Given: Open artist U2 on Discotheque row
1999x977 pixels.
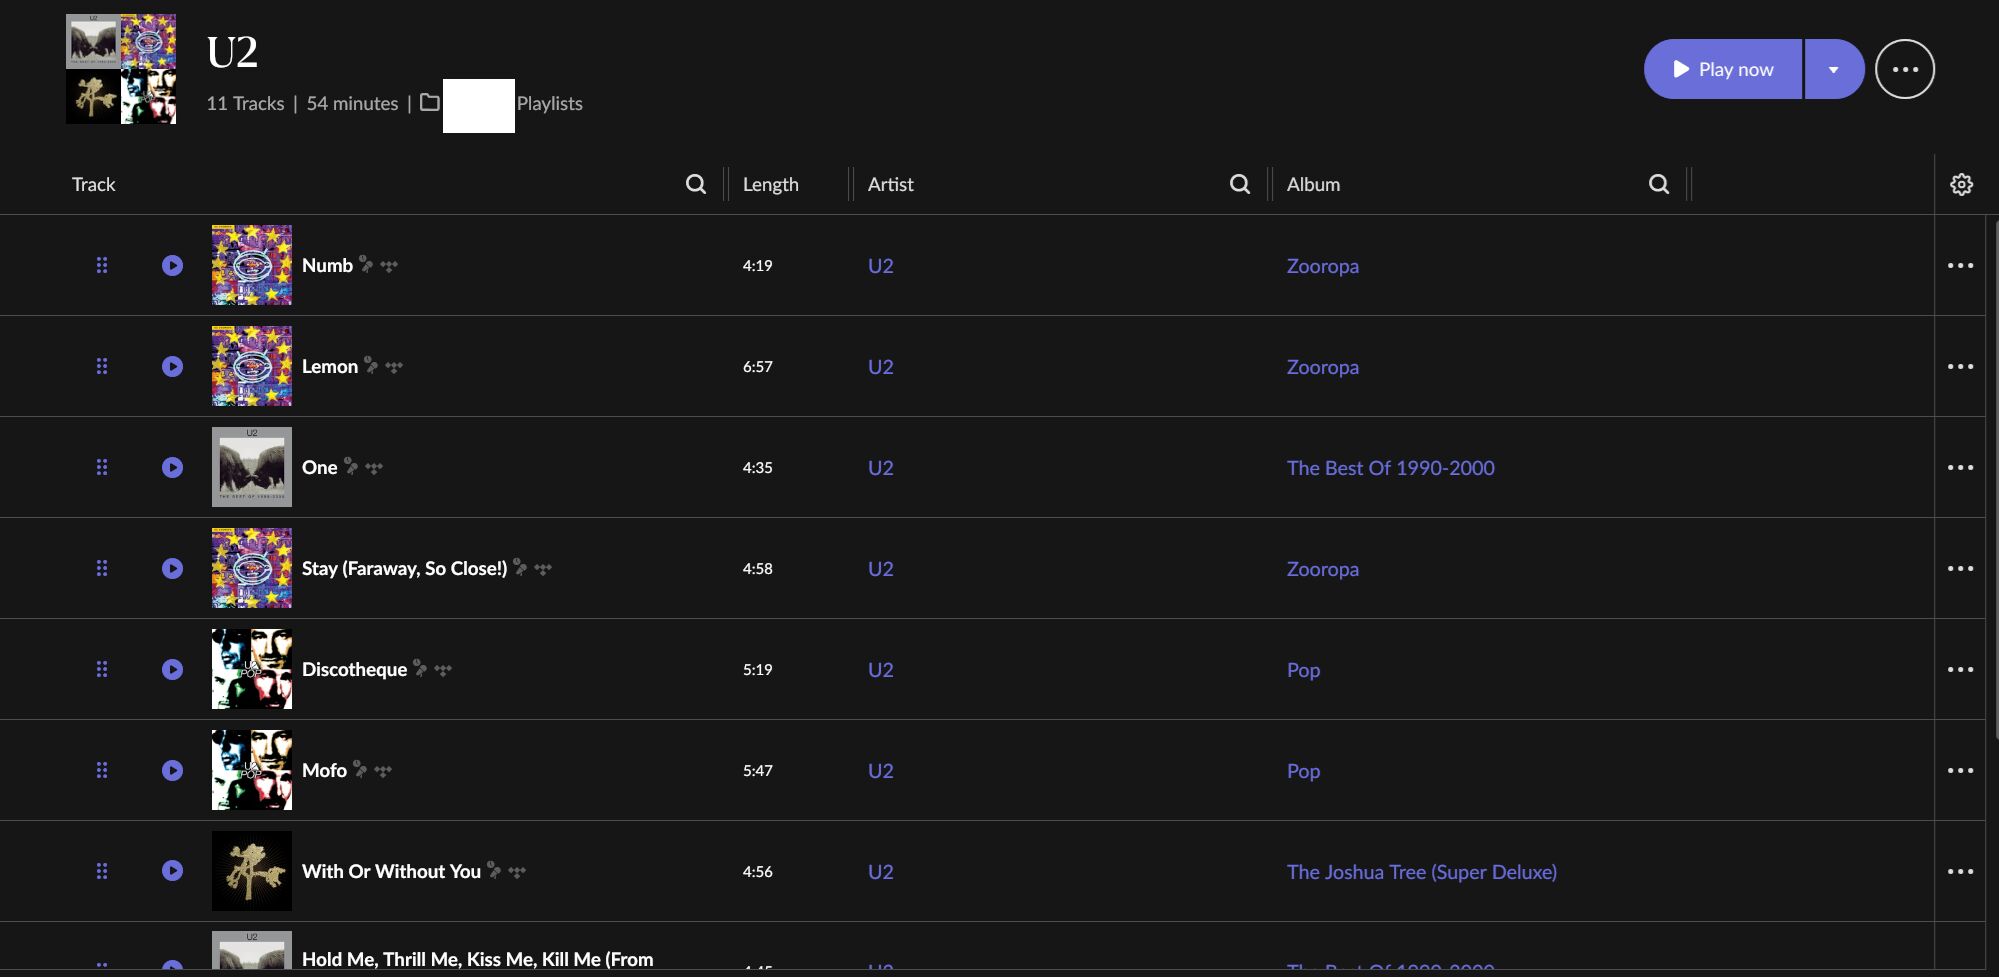Looking at the screenshot, I should point(881,670).
